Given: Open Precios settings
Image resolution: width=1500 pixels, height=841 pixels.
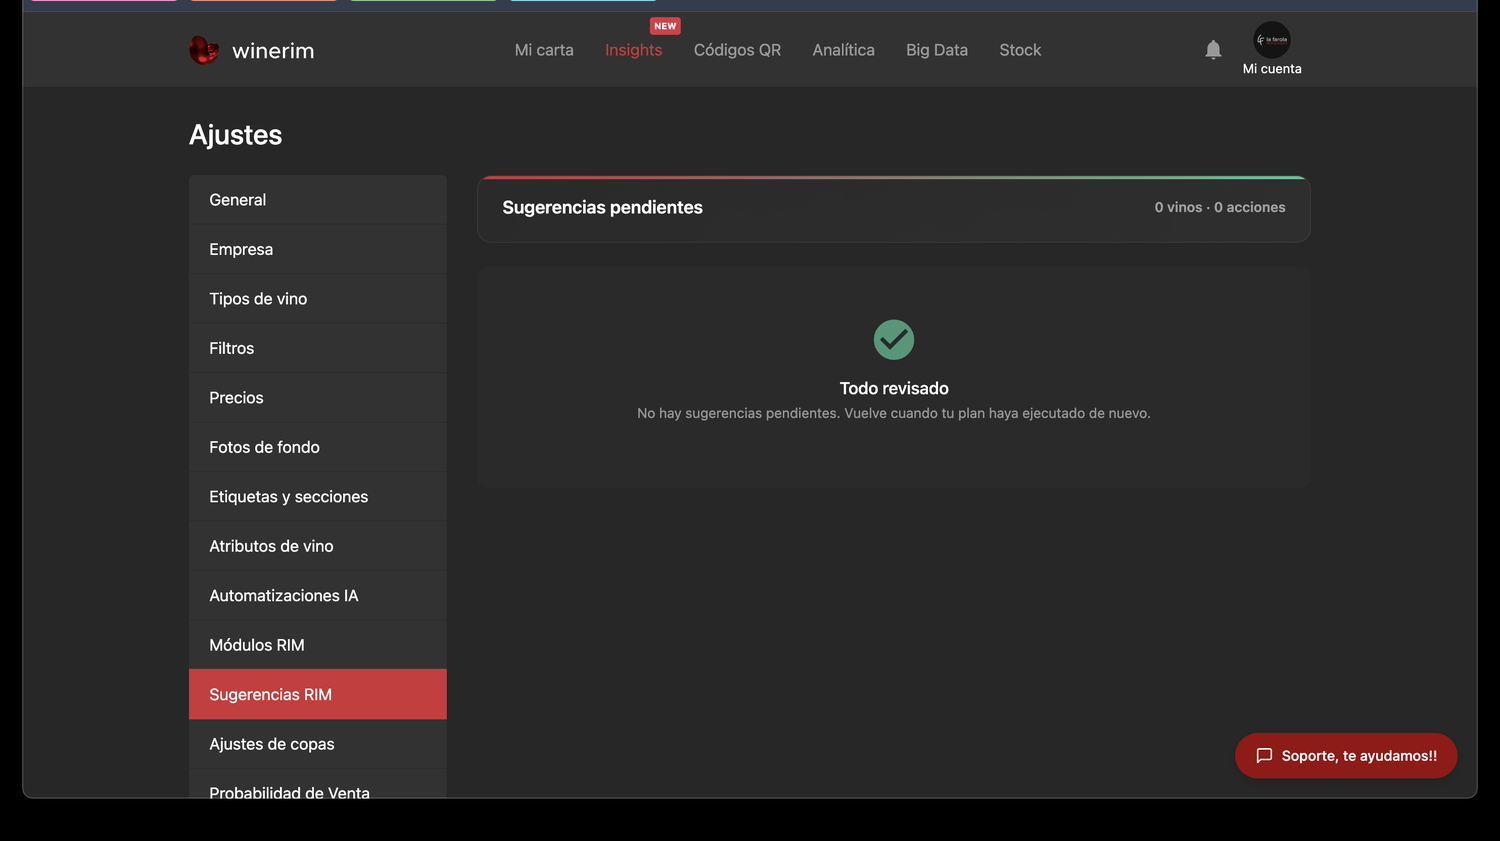Looking at the screenshot, I should pyautogui.click(x=318, y=398).
